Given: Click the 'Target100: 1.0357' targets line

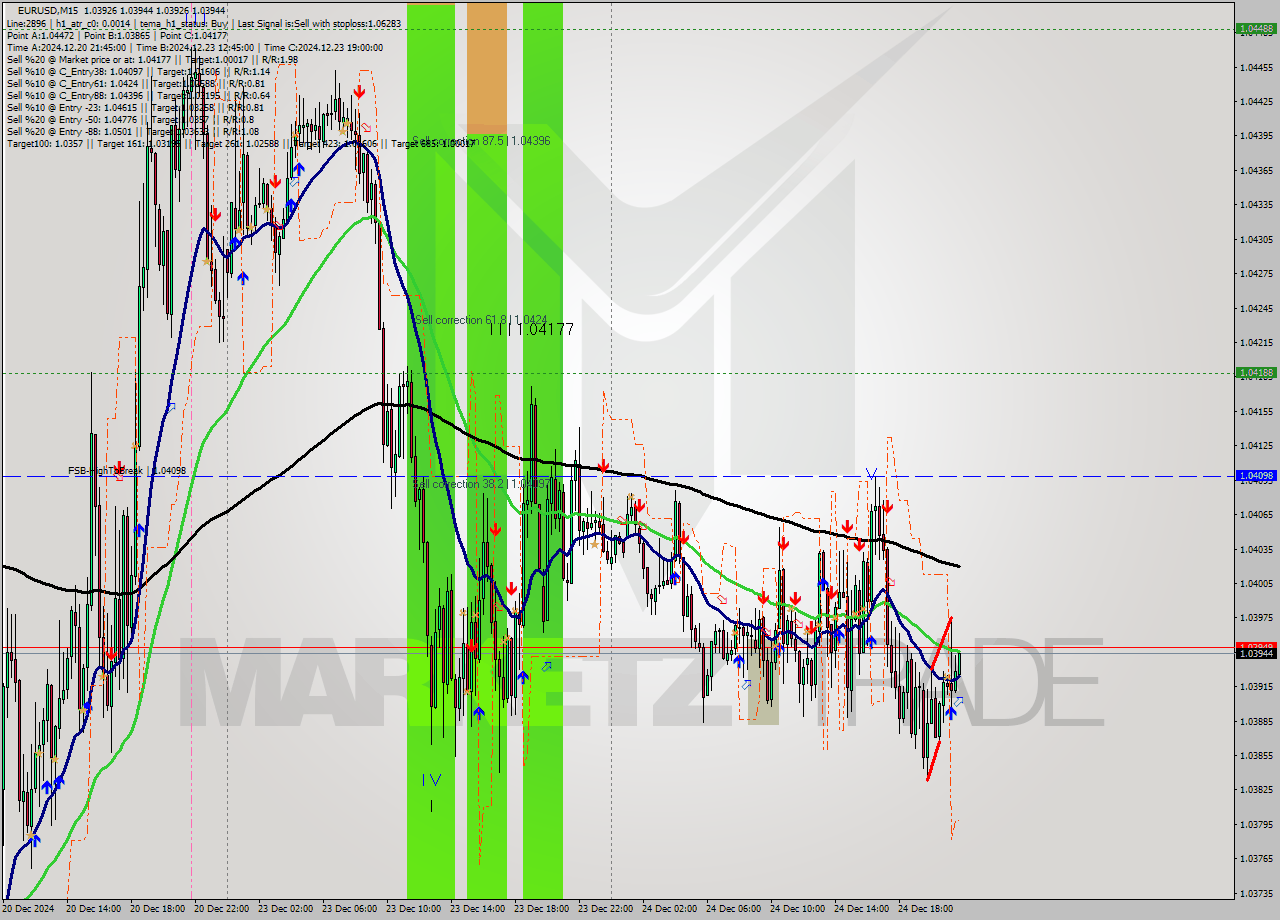Looking at the screenshot, I should (x=240, y=143).
